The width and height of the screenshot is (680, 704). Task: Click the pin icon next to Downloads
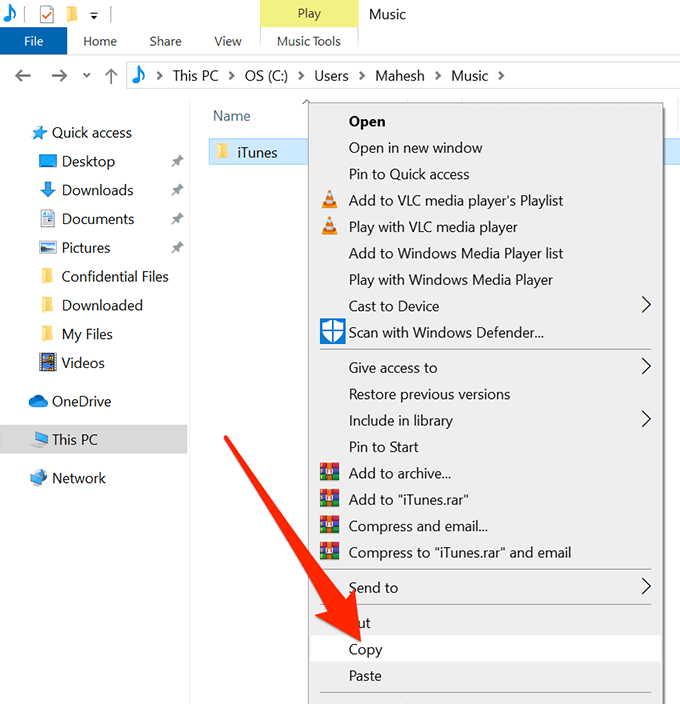[177, 190]
